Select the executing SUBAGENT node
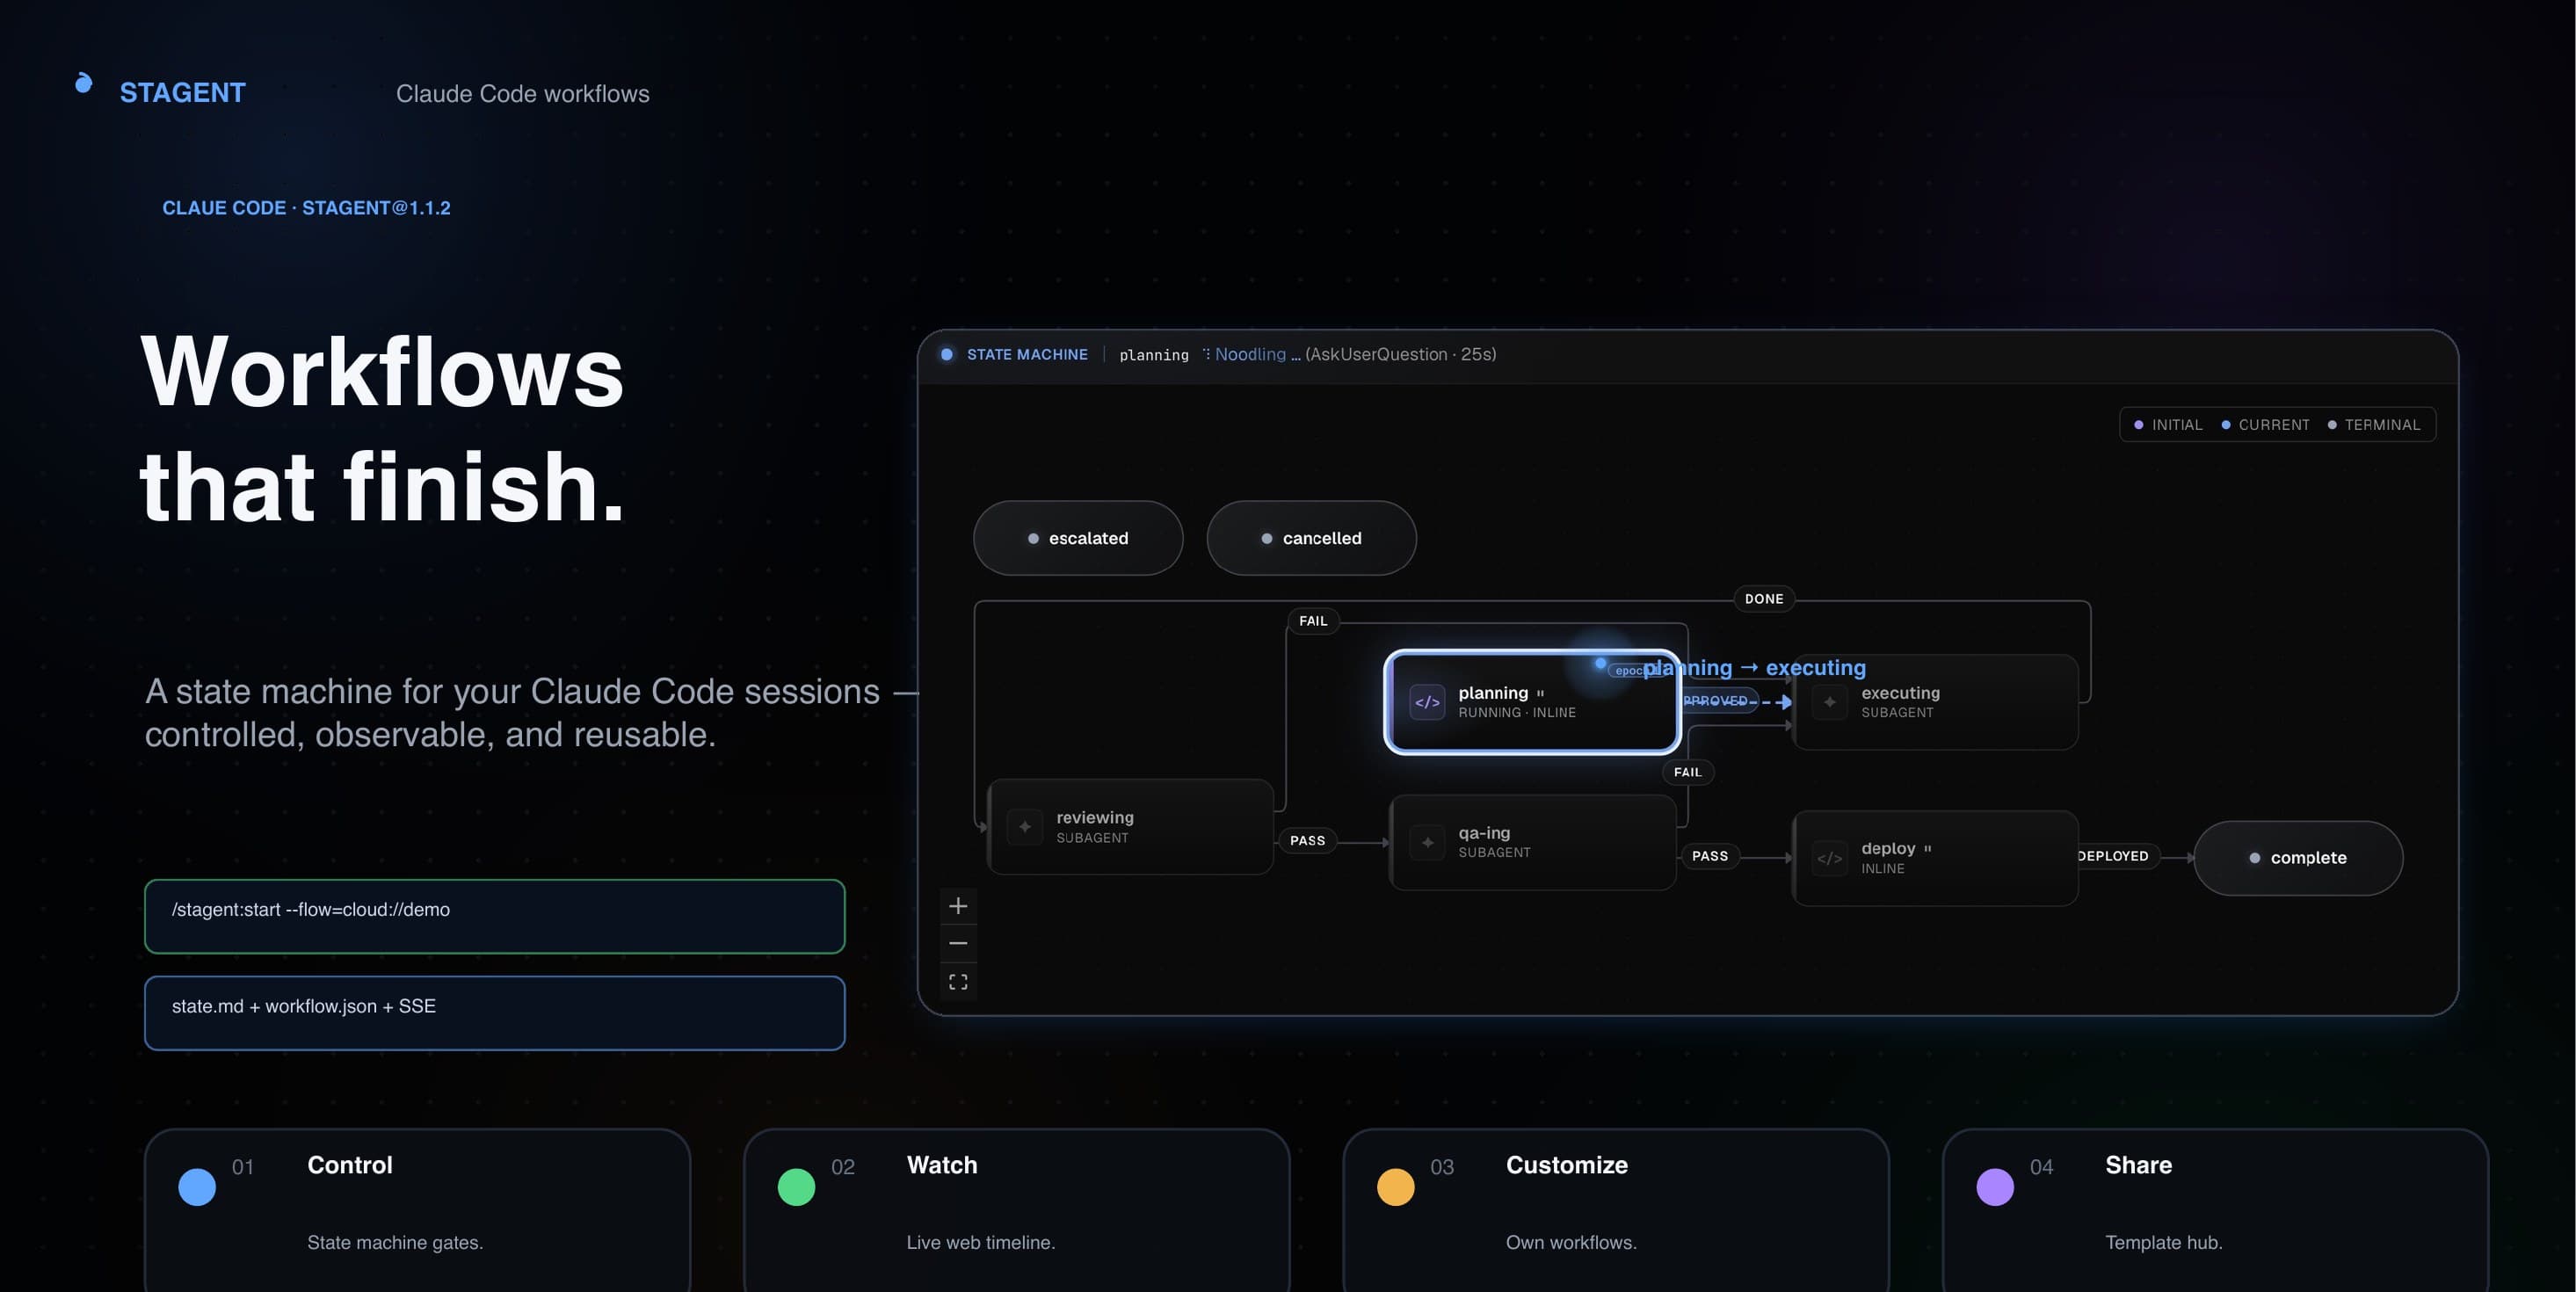The image size is (2576, 1292). [1936, 702]
